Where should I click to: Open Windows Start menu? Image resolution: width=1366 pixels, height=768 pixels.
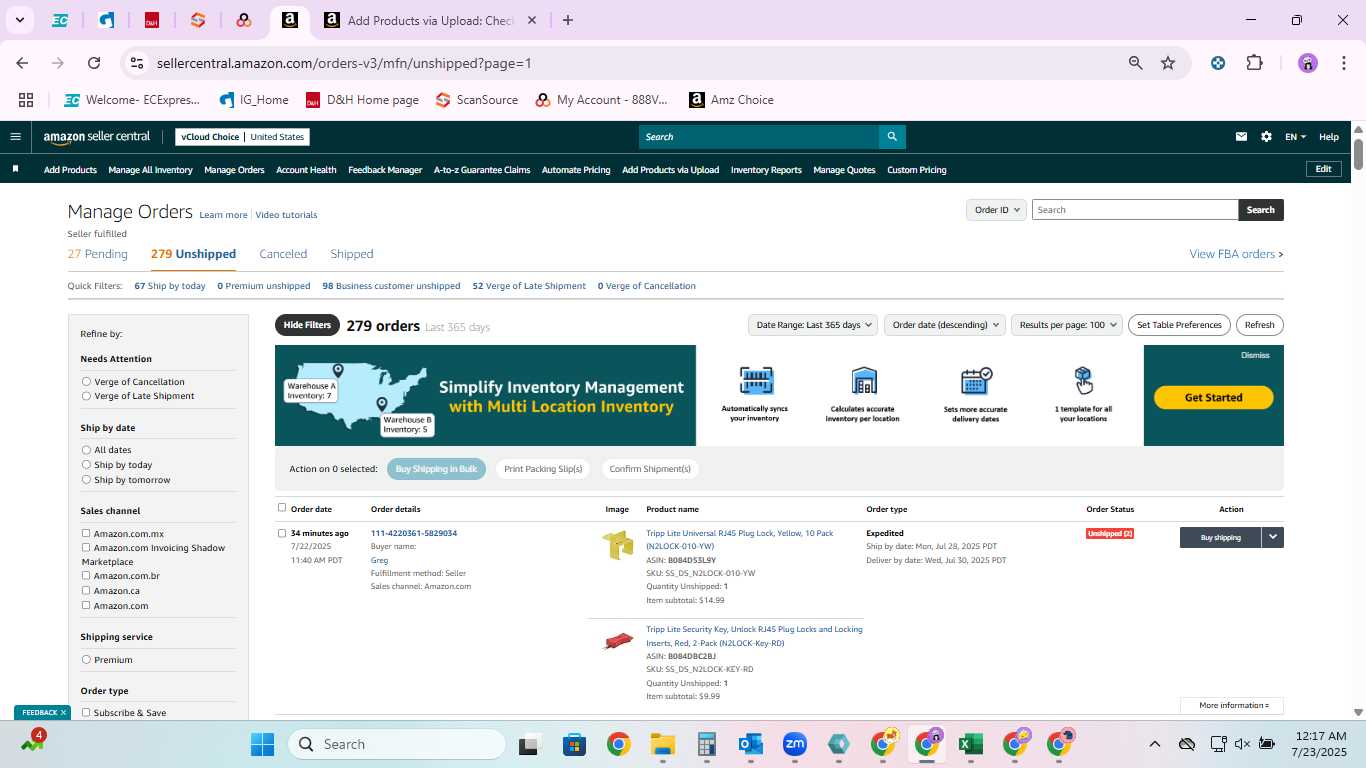point(262,744)
